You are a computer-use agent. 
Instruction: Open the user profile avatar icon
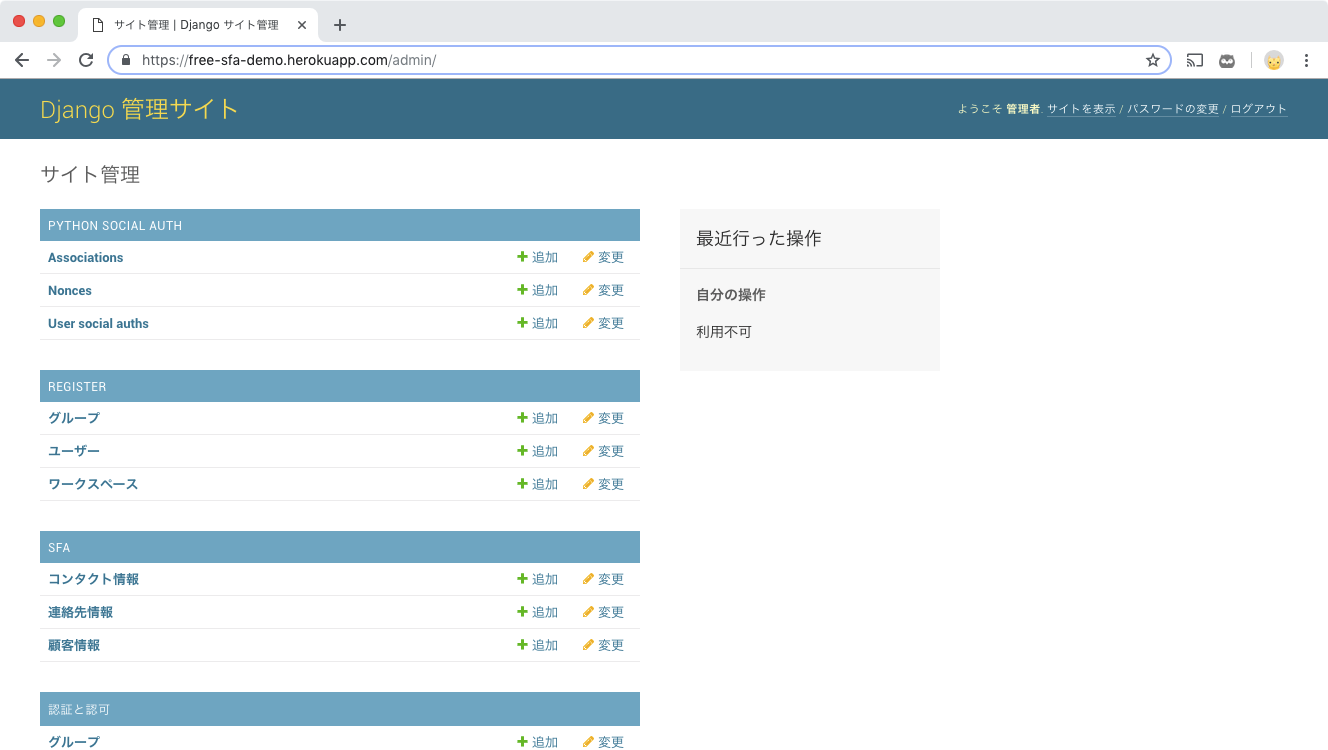pyautogui.click(x=1273, y=60)
